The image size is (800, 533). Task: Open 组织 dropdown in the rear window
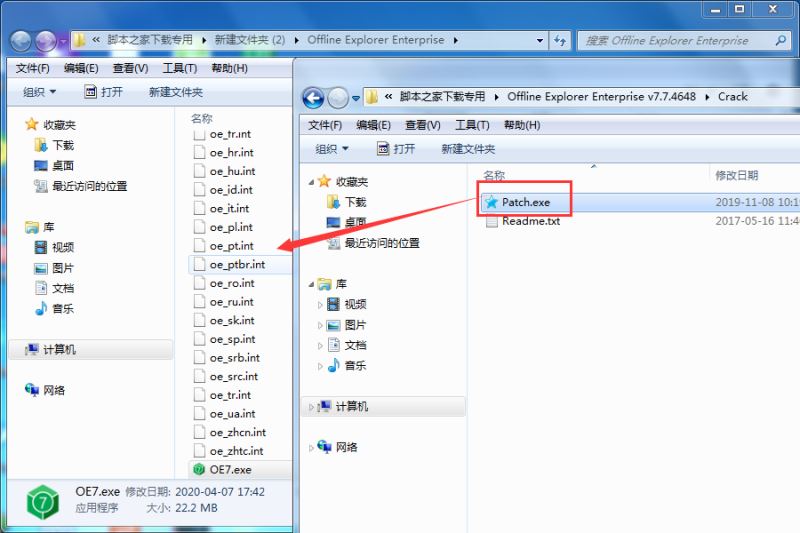(39, 92)
